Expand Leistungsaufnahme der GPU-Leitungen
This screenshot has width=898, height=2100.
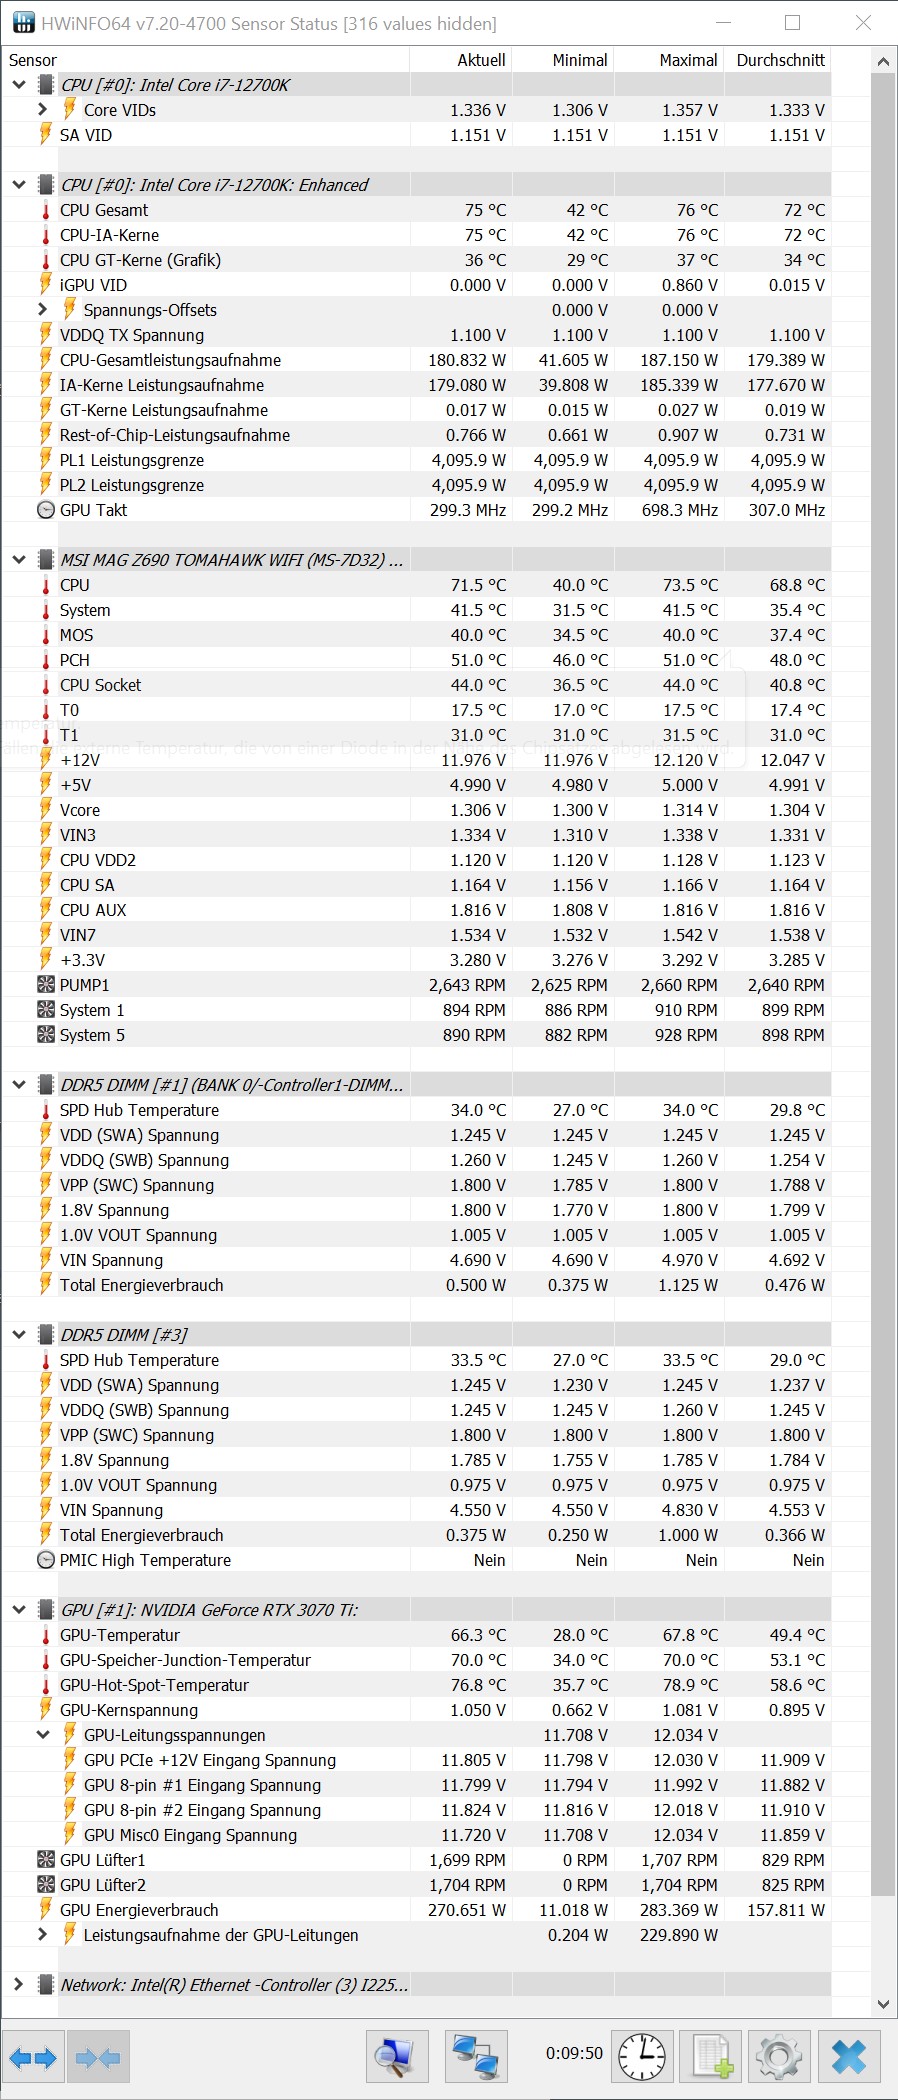pyautogui.click(x=42, y=1935)
